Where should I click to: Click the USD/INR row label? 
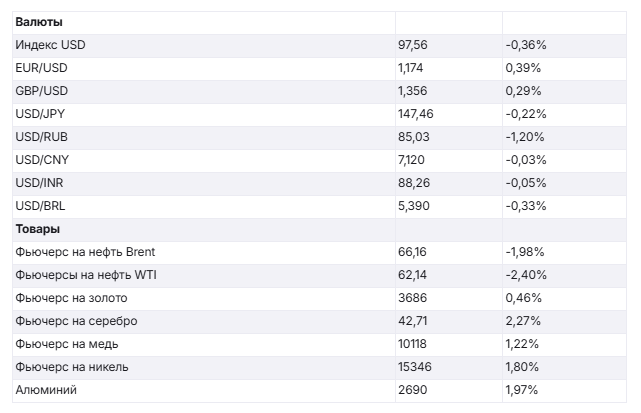[x=41, y=183]
